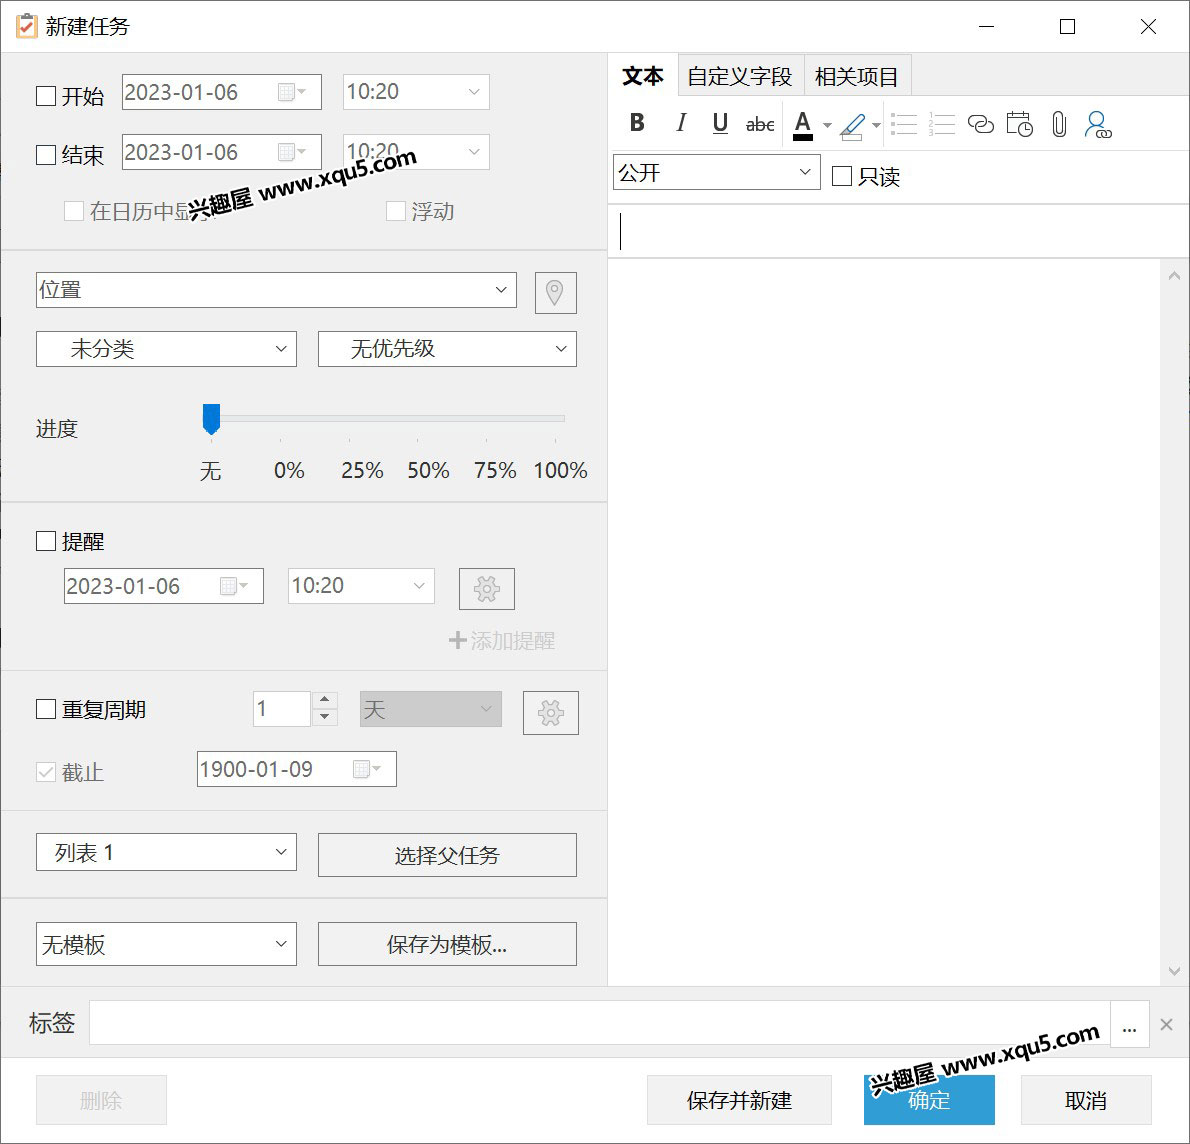Click the 删除 delete button
1190x1144 pixels.
(101, 1100)
